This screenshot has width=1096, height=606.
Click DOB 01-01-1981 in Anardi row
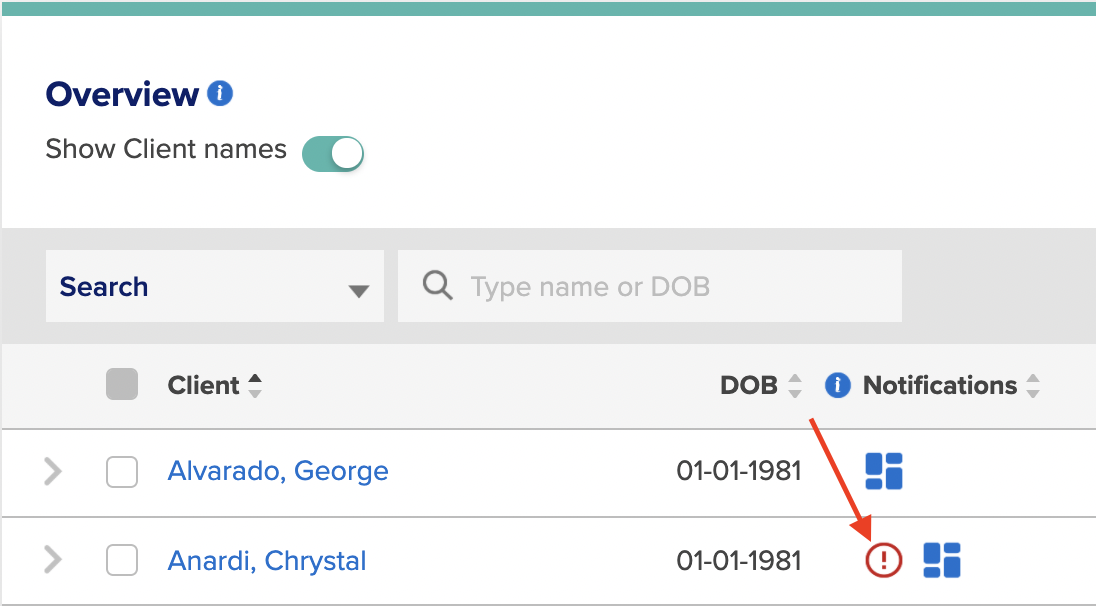pos(738,561)
